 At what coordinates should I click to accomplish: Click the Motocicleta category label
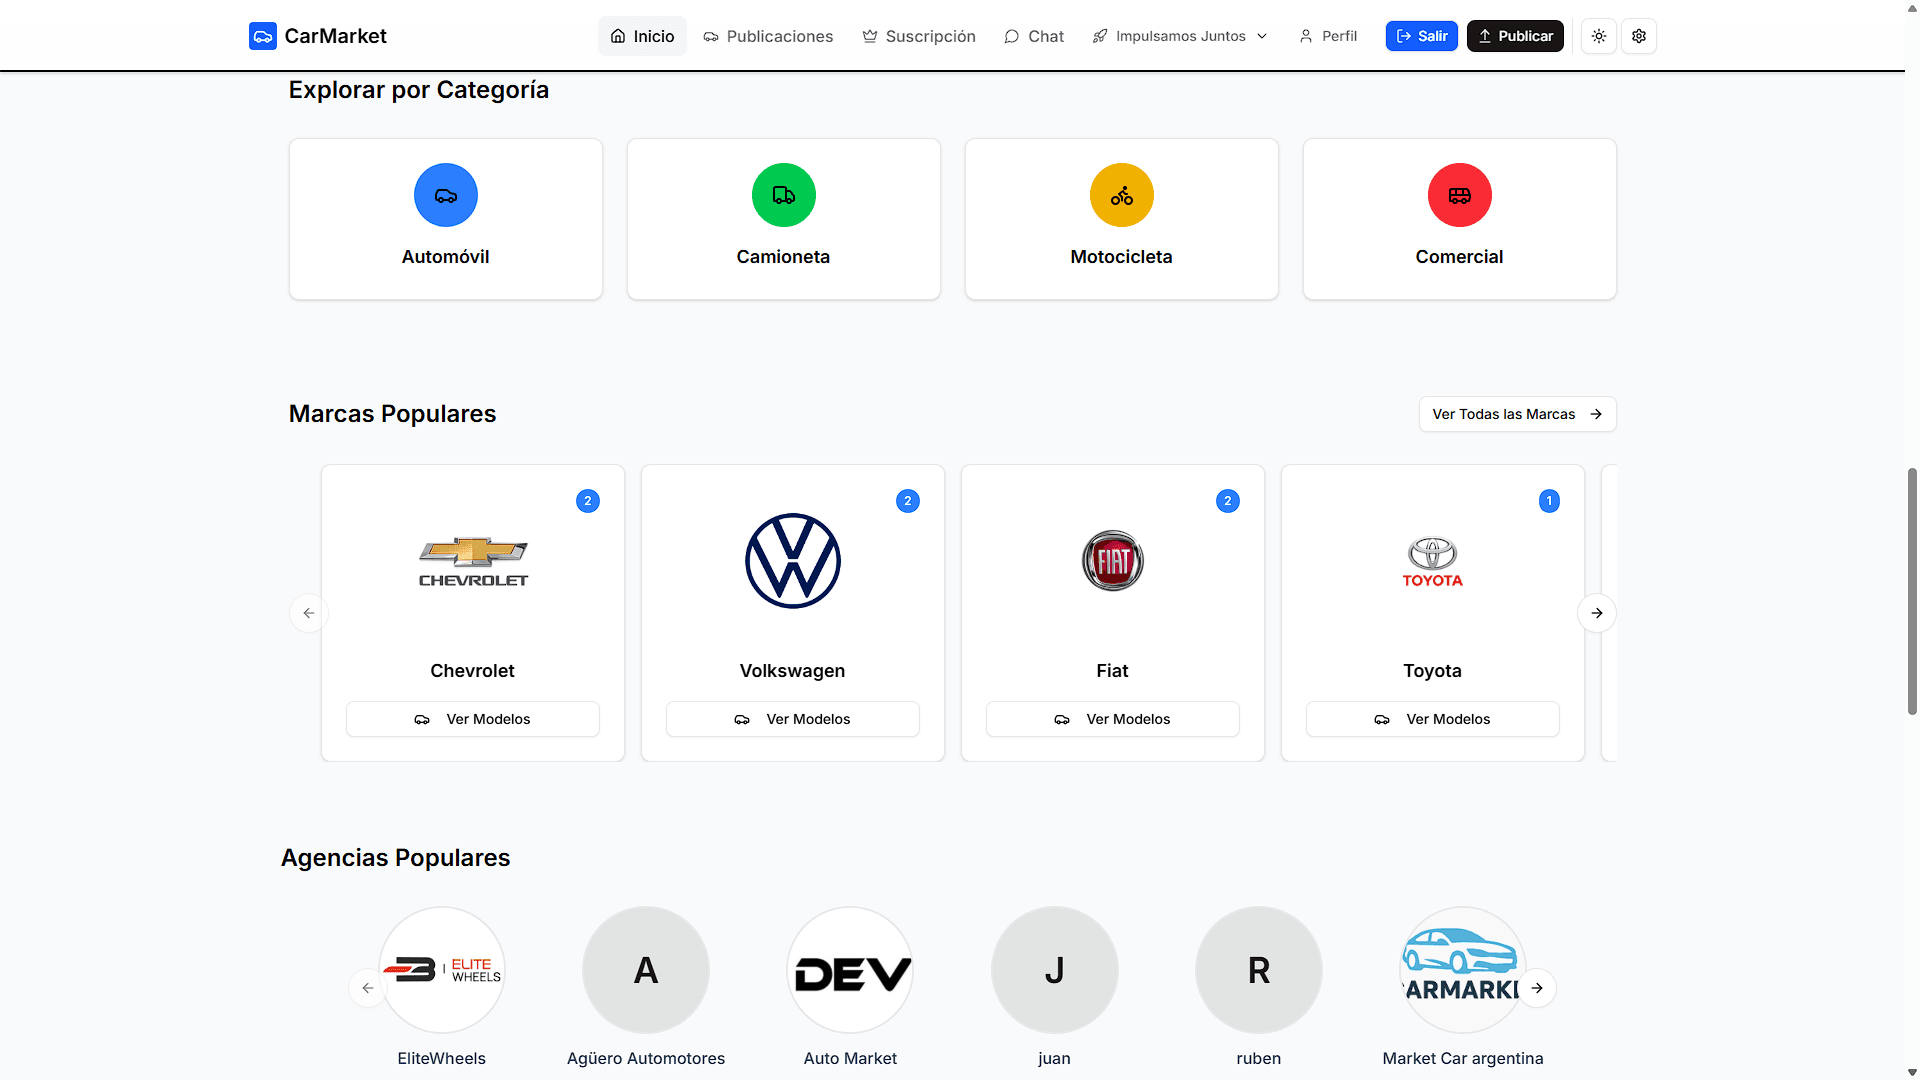pos(1122,257)
